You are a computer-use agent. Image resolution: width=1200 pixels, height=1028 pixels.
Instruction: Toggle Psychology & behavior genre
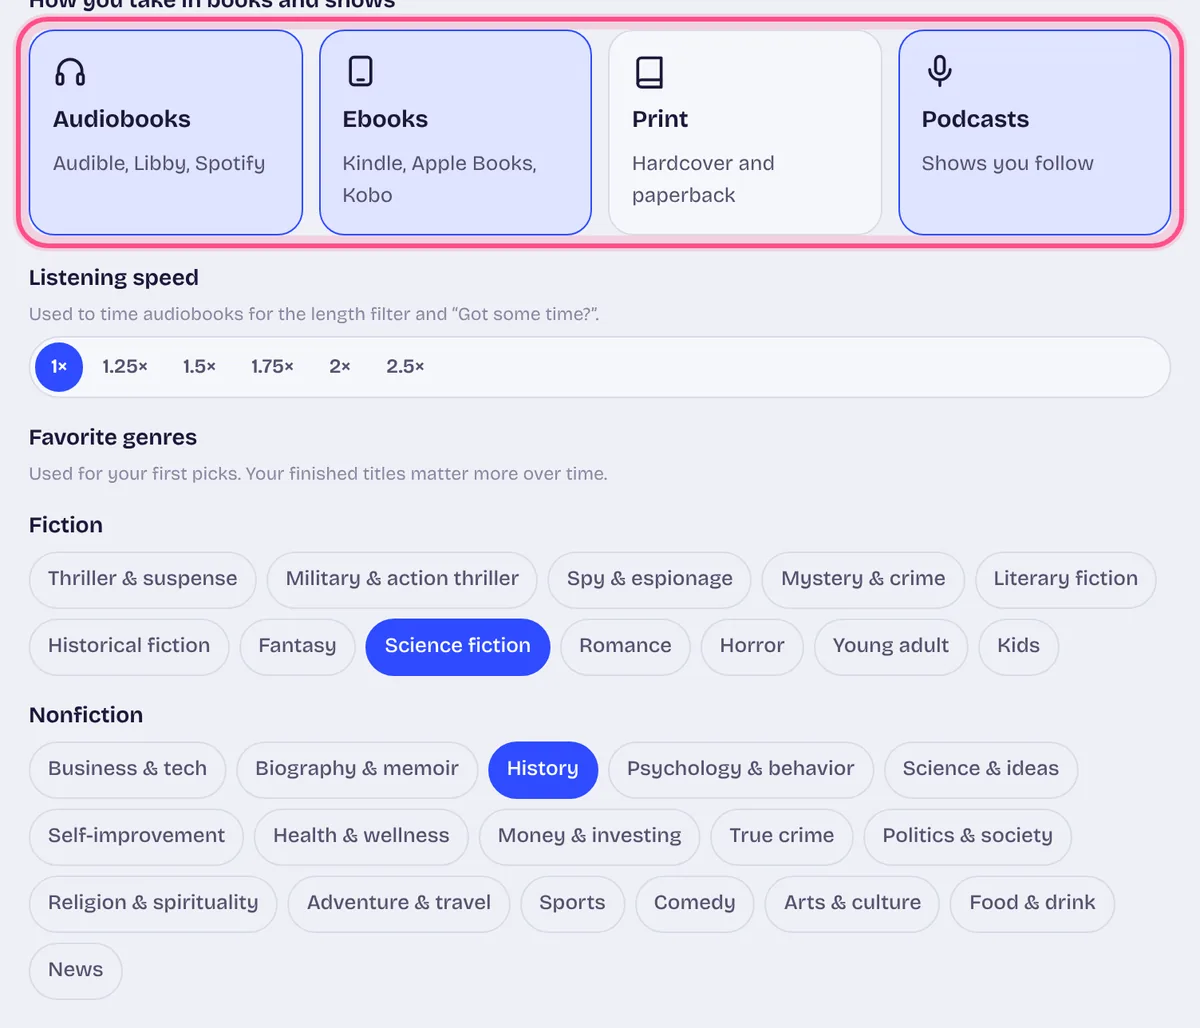coord(741,769)
